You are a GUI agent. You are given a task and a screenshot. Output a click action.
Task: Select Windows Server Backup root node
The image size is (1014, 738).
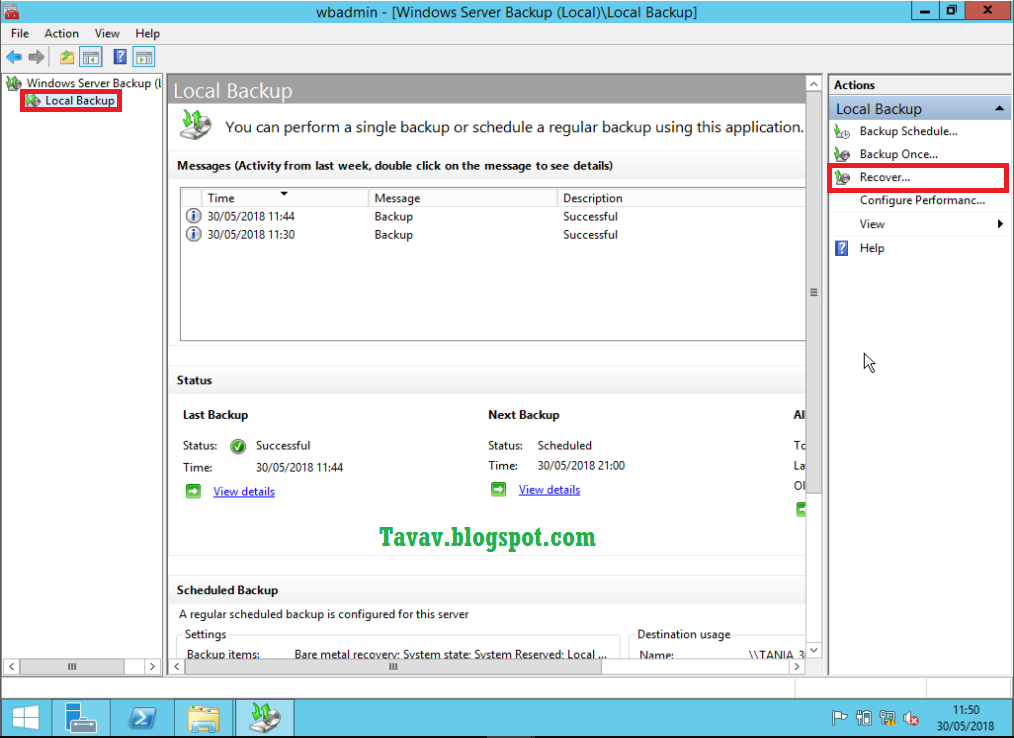[x=84, y=83]
